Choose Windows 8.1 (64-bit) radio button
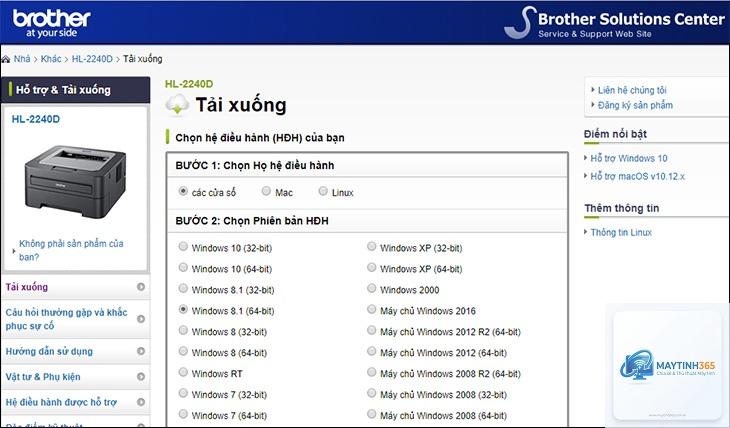Screen dimensions: 730x428 click(183, 309)
